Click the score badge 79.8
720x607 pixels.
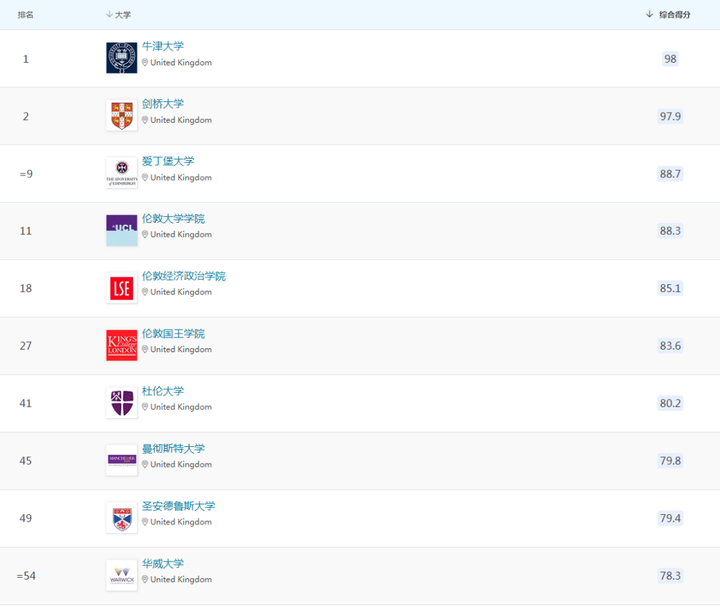click(670, 461)
